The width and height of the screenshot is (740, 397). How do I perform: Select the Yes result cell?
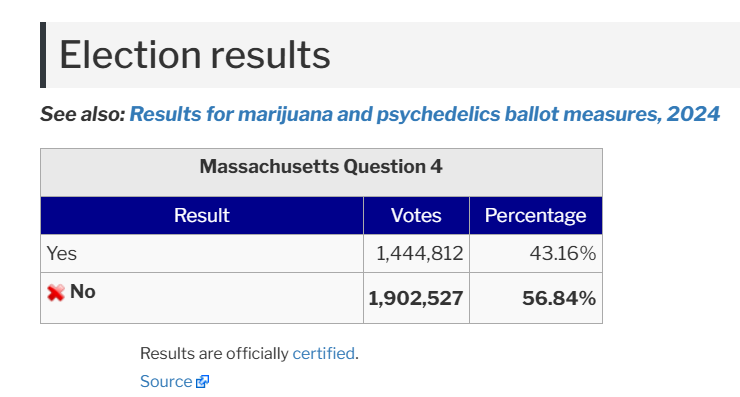pos(202,253)
